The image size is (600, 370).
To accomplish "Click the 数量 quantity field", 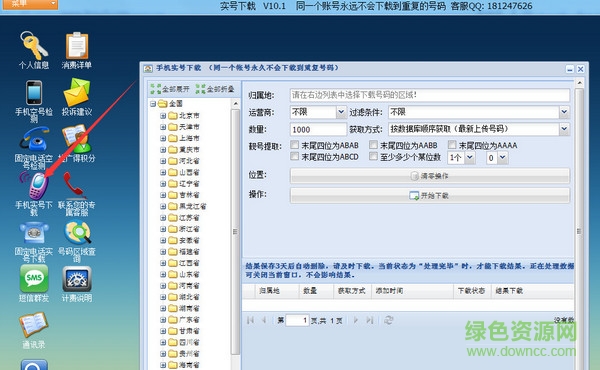I will click(318, 129).
